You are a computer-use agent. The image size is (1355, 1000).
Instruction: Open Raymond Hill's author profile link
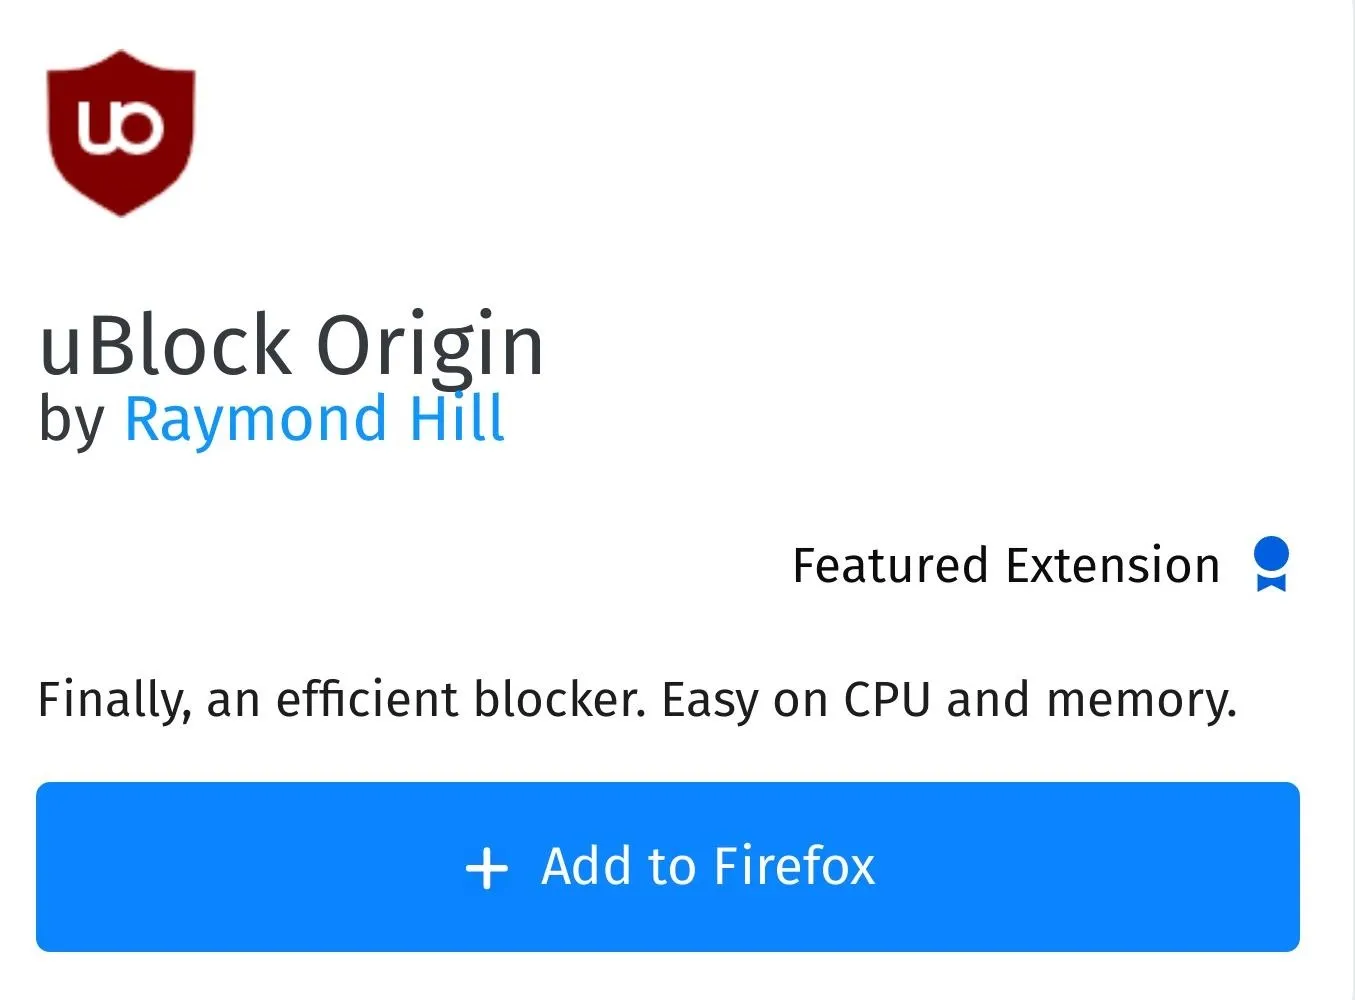click(x=314, y=418)
